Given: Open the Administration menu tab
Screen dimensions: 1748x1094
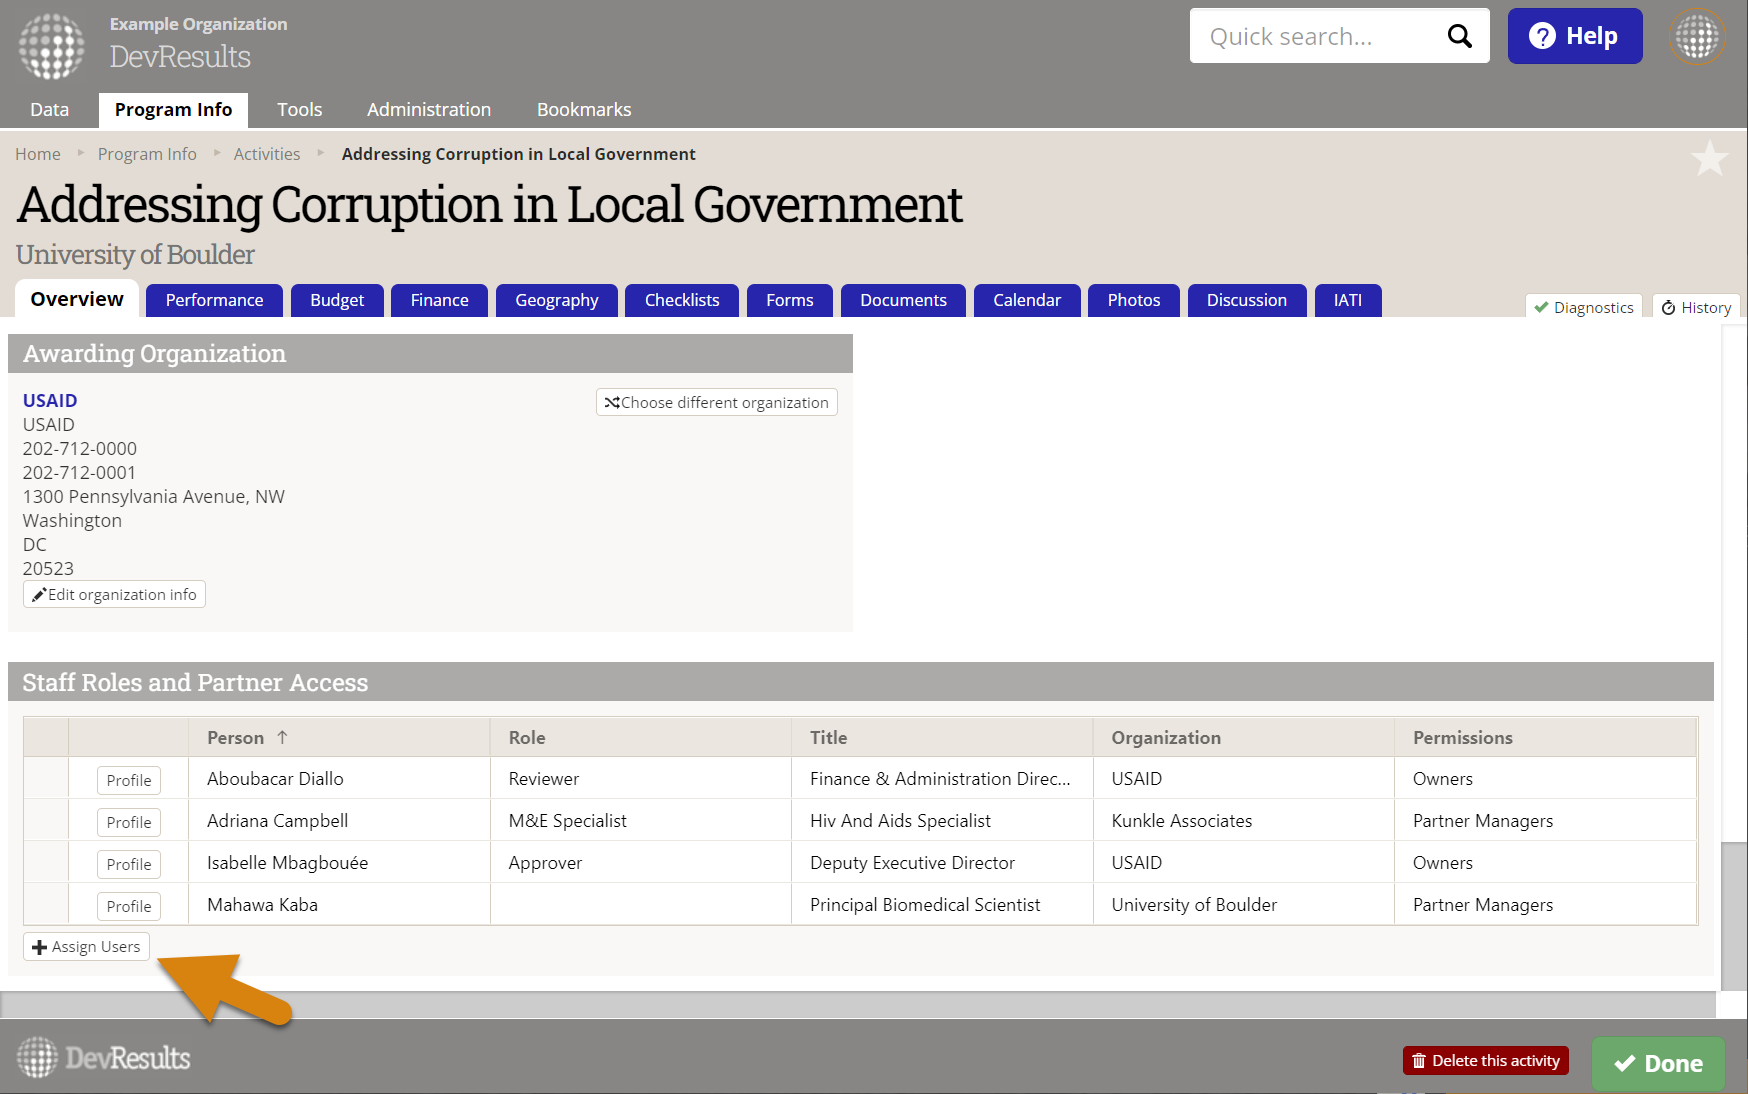Looking at the screenshot, I should [x=429, y=110].
